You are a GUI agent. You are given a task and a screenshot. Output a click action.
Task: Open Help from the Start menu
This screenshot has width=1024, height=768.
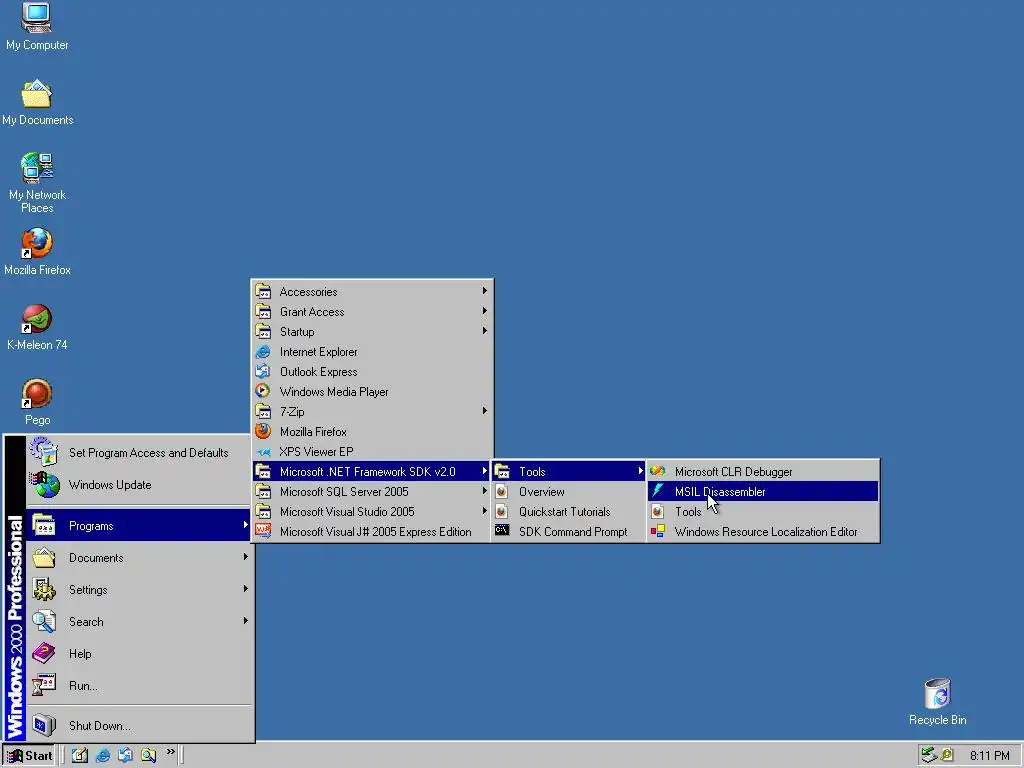click(x=138, y=654)
